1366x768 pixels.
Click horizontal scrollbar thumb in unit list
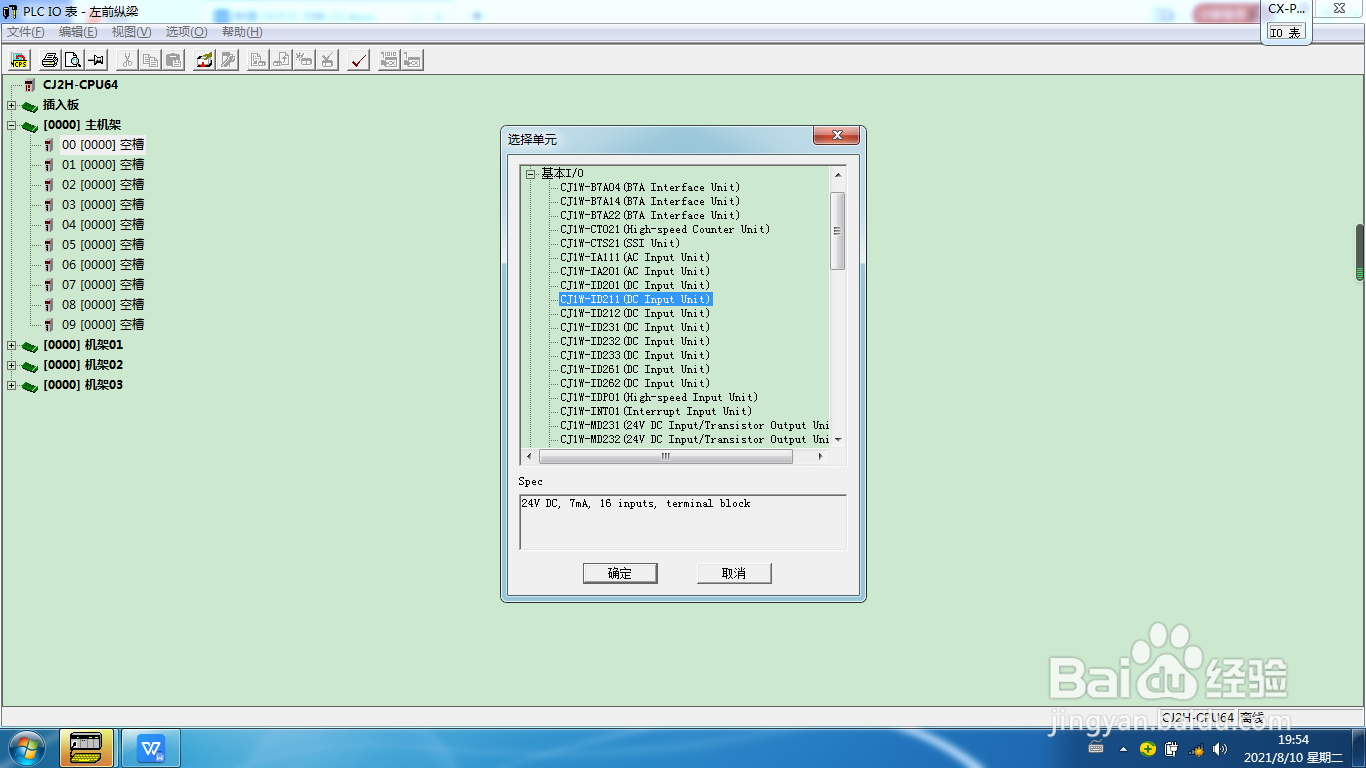[665, 456]
